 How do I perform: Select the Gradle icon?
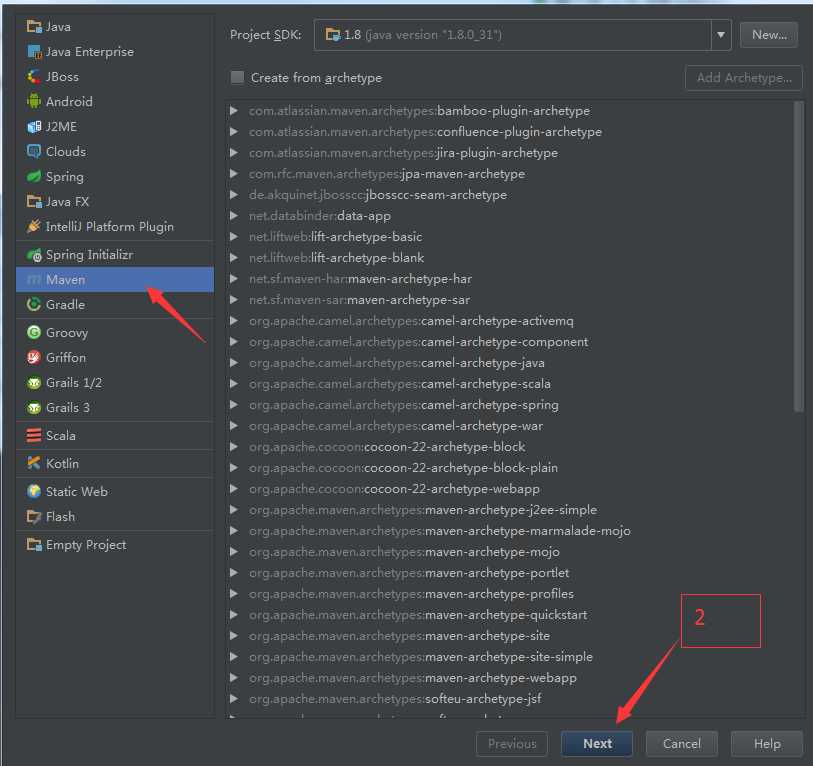click(x=34, y=304)
